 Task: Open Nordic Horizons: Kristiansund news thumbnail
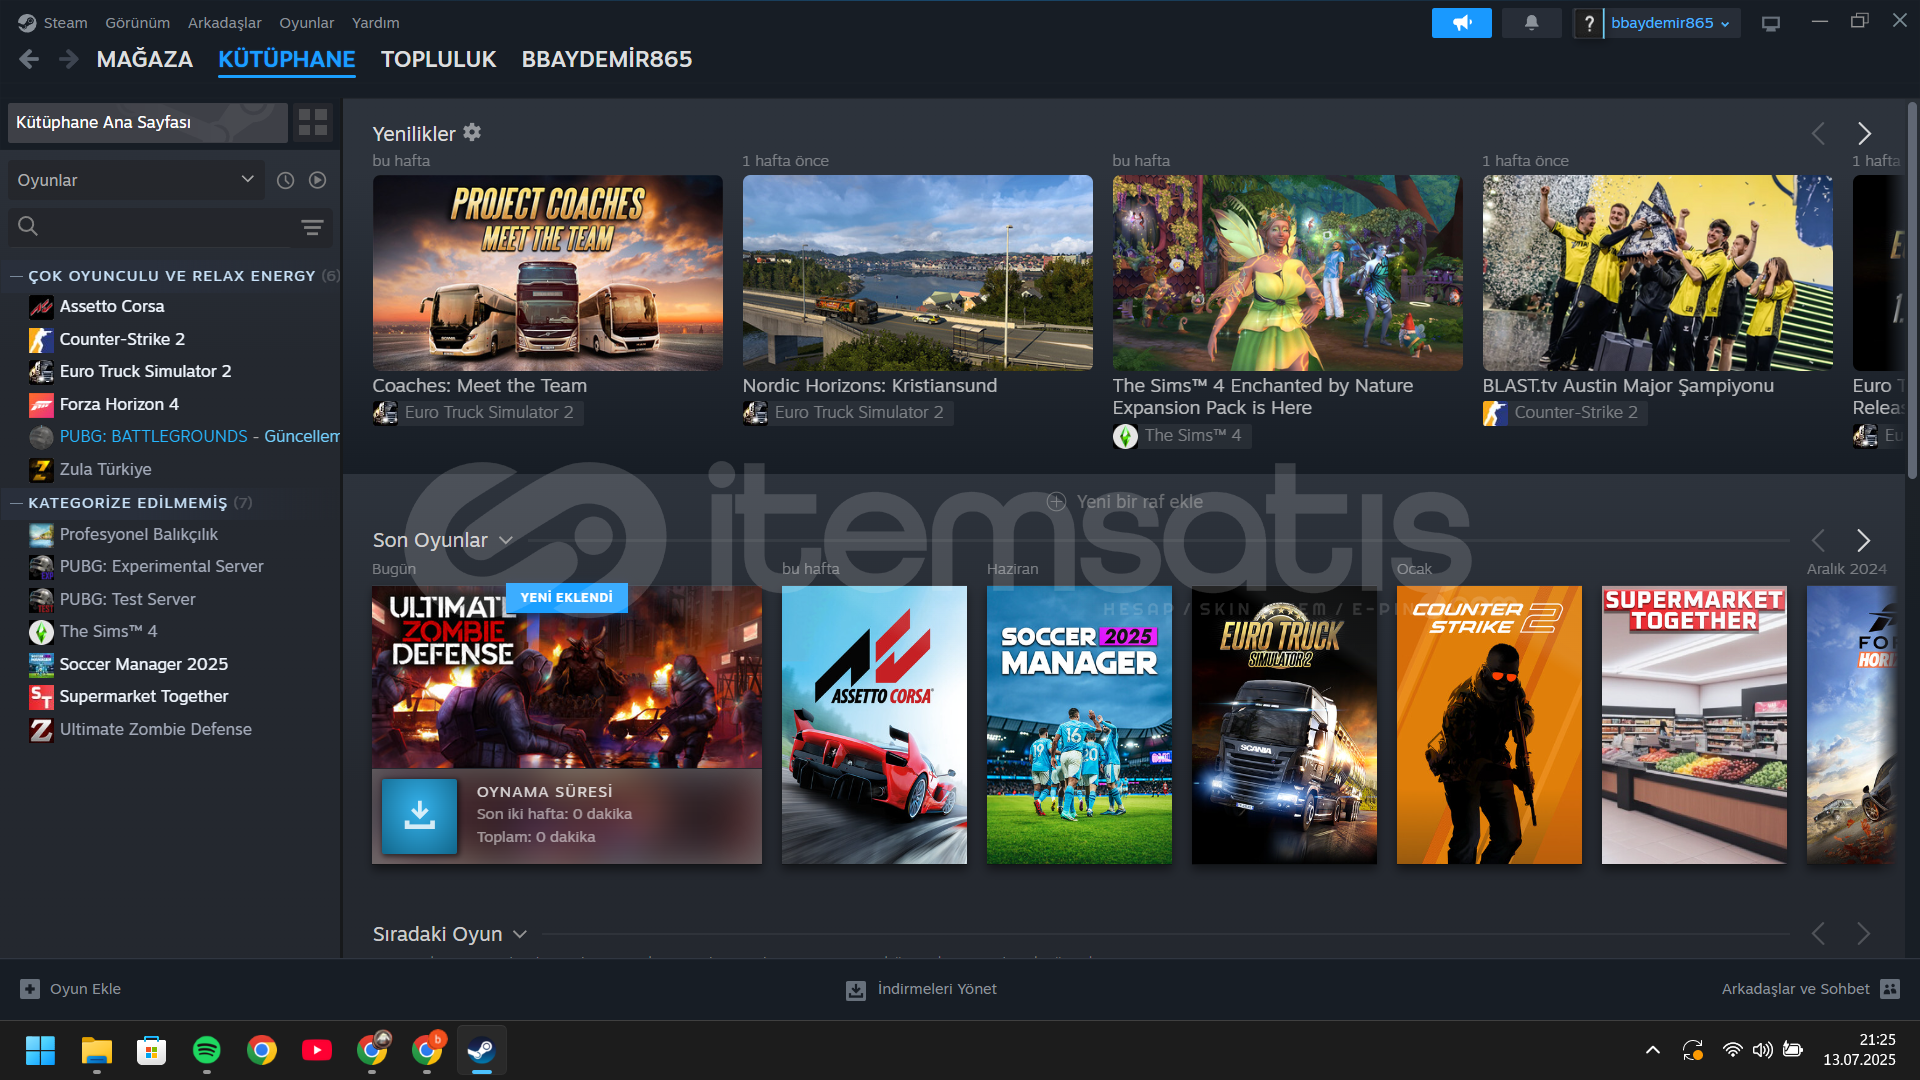(917, 272)
